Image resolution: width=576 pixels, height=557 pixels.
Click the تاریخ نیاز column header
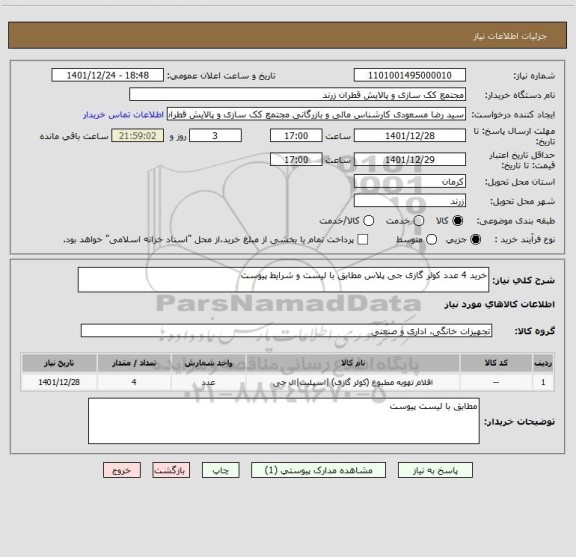click(59, 363)
